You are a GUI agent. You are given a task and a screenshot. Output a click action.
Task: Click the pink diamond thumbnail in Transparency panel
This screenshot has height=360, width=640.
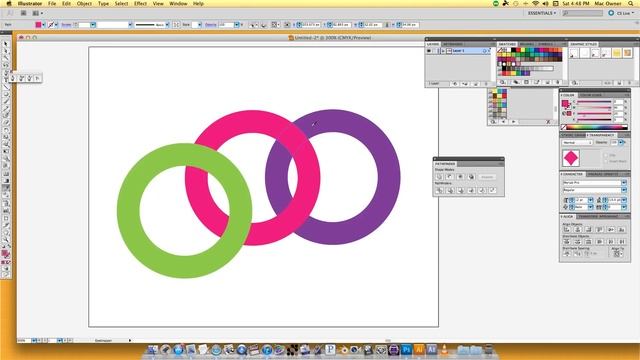click(571, 158)
